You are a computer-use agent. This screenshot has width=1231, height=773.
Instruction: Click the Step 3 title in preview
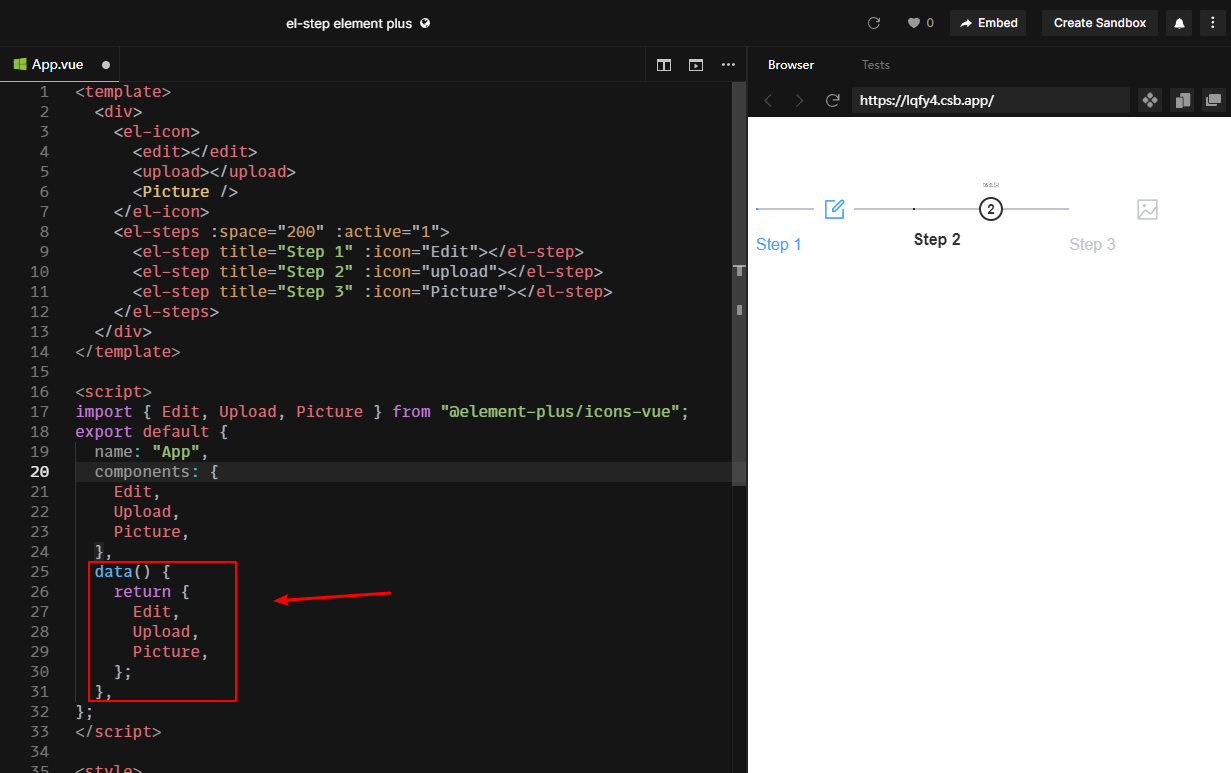1092,245
